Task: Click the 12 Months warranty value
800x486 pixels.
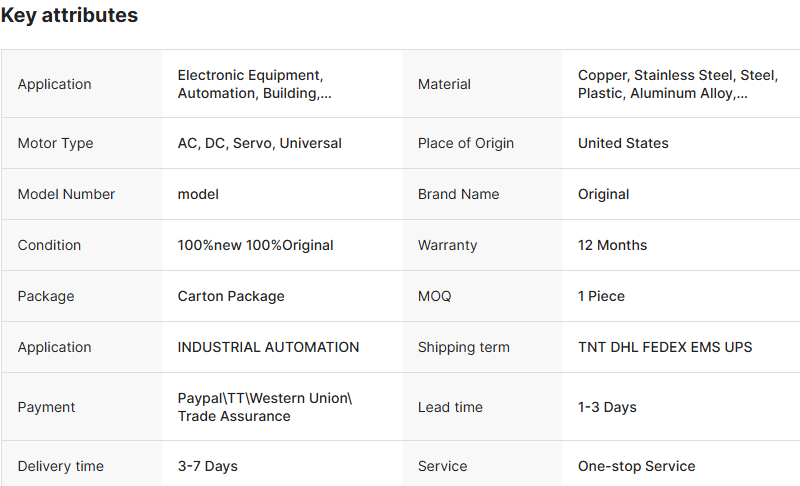Action: tap(612, 245)
